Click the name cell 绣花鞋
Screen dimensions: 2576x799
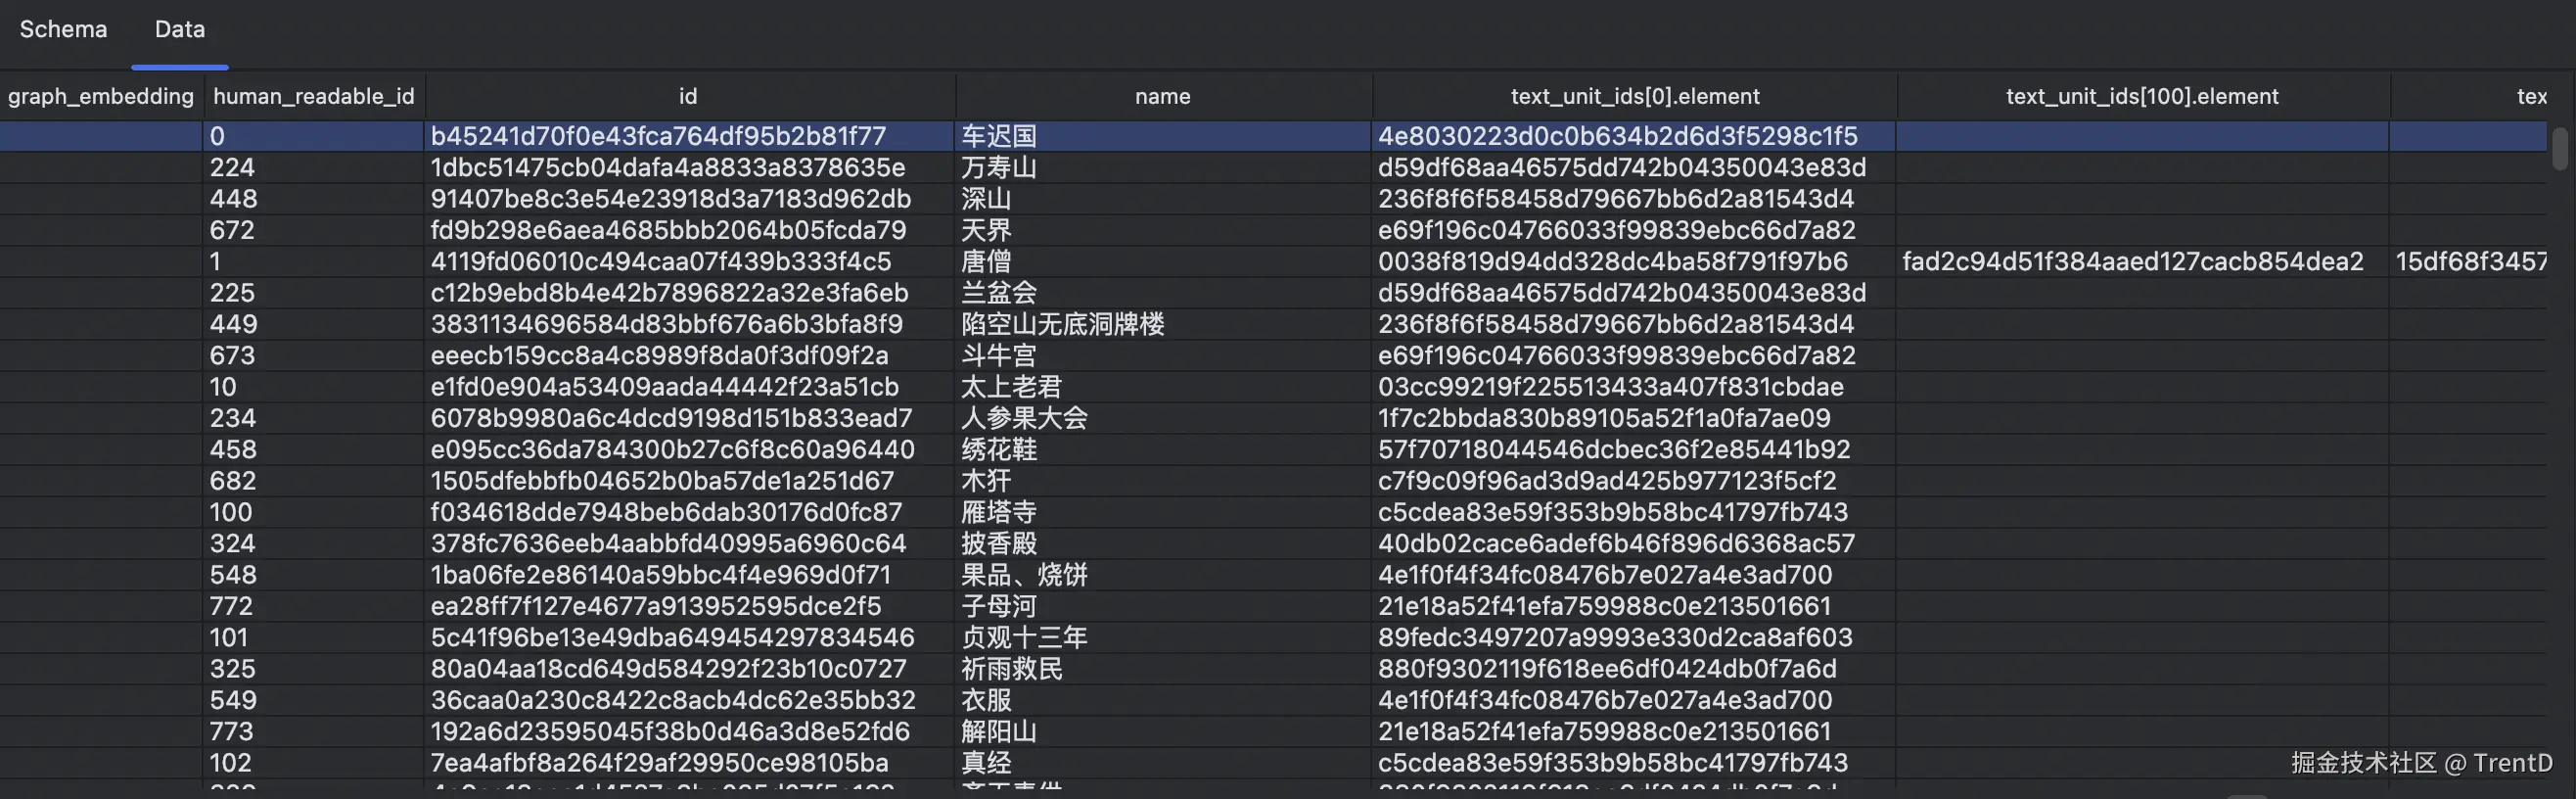[1163, 449]
